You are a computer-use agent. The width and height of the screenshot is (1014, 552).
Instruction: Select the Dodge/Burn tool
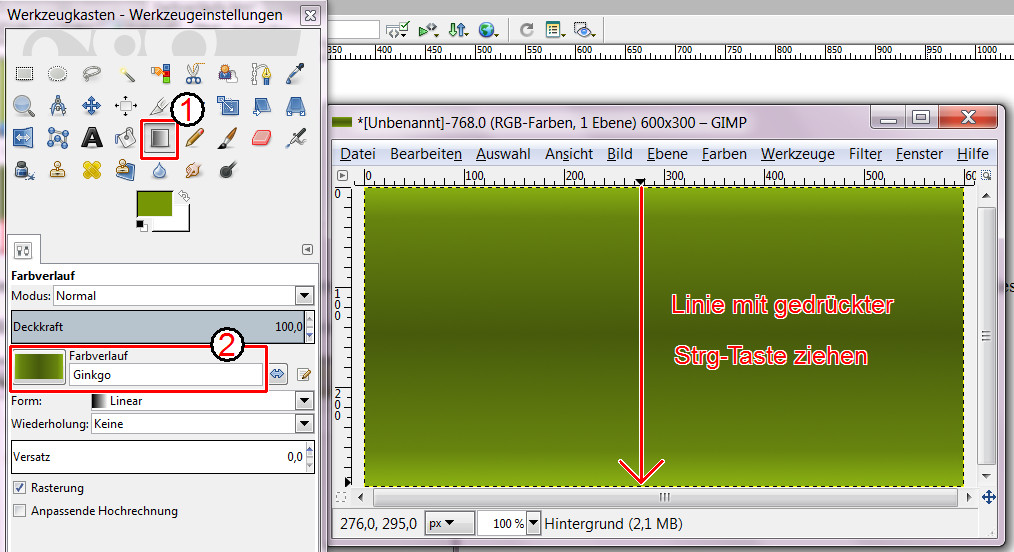pyautogui.click(x=228, y=170)
